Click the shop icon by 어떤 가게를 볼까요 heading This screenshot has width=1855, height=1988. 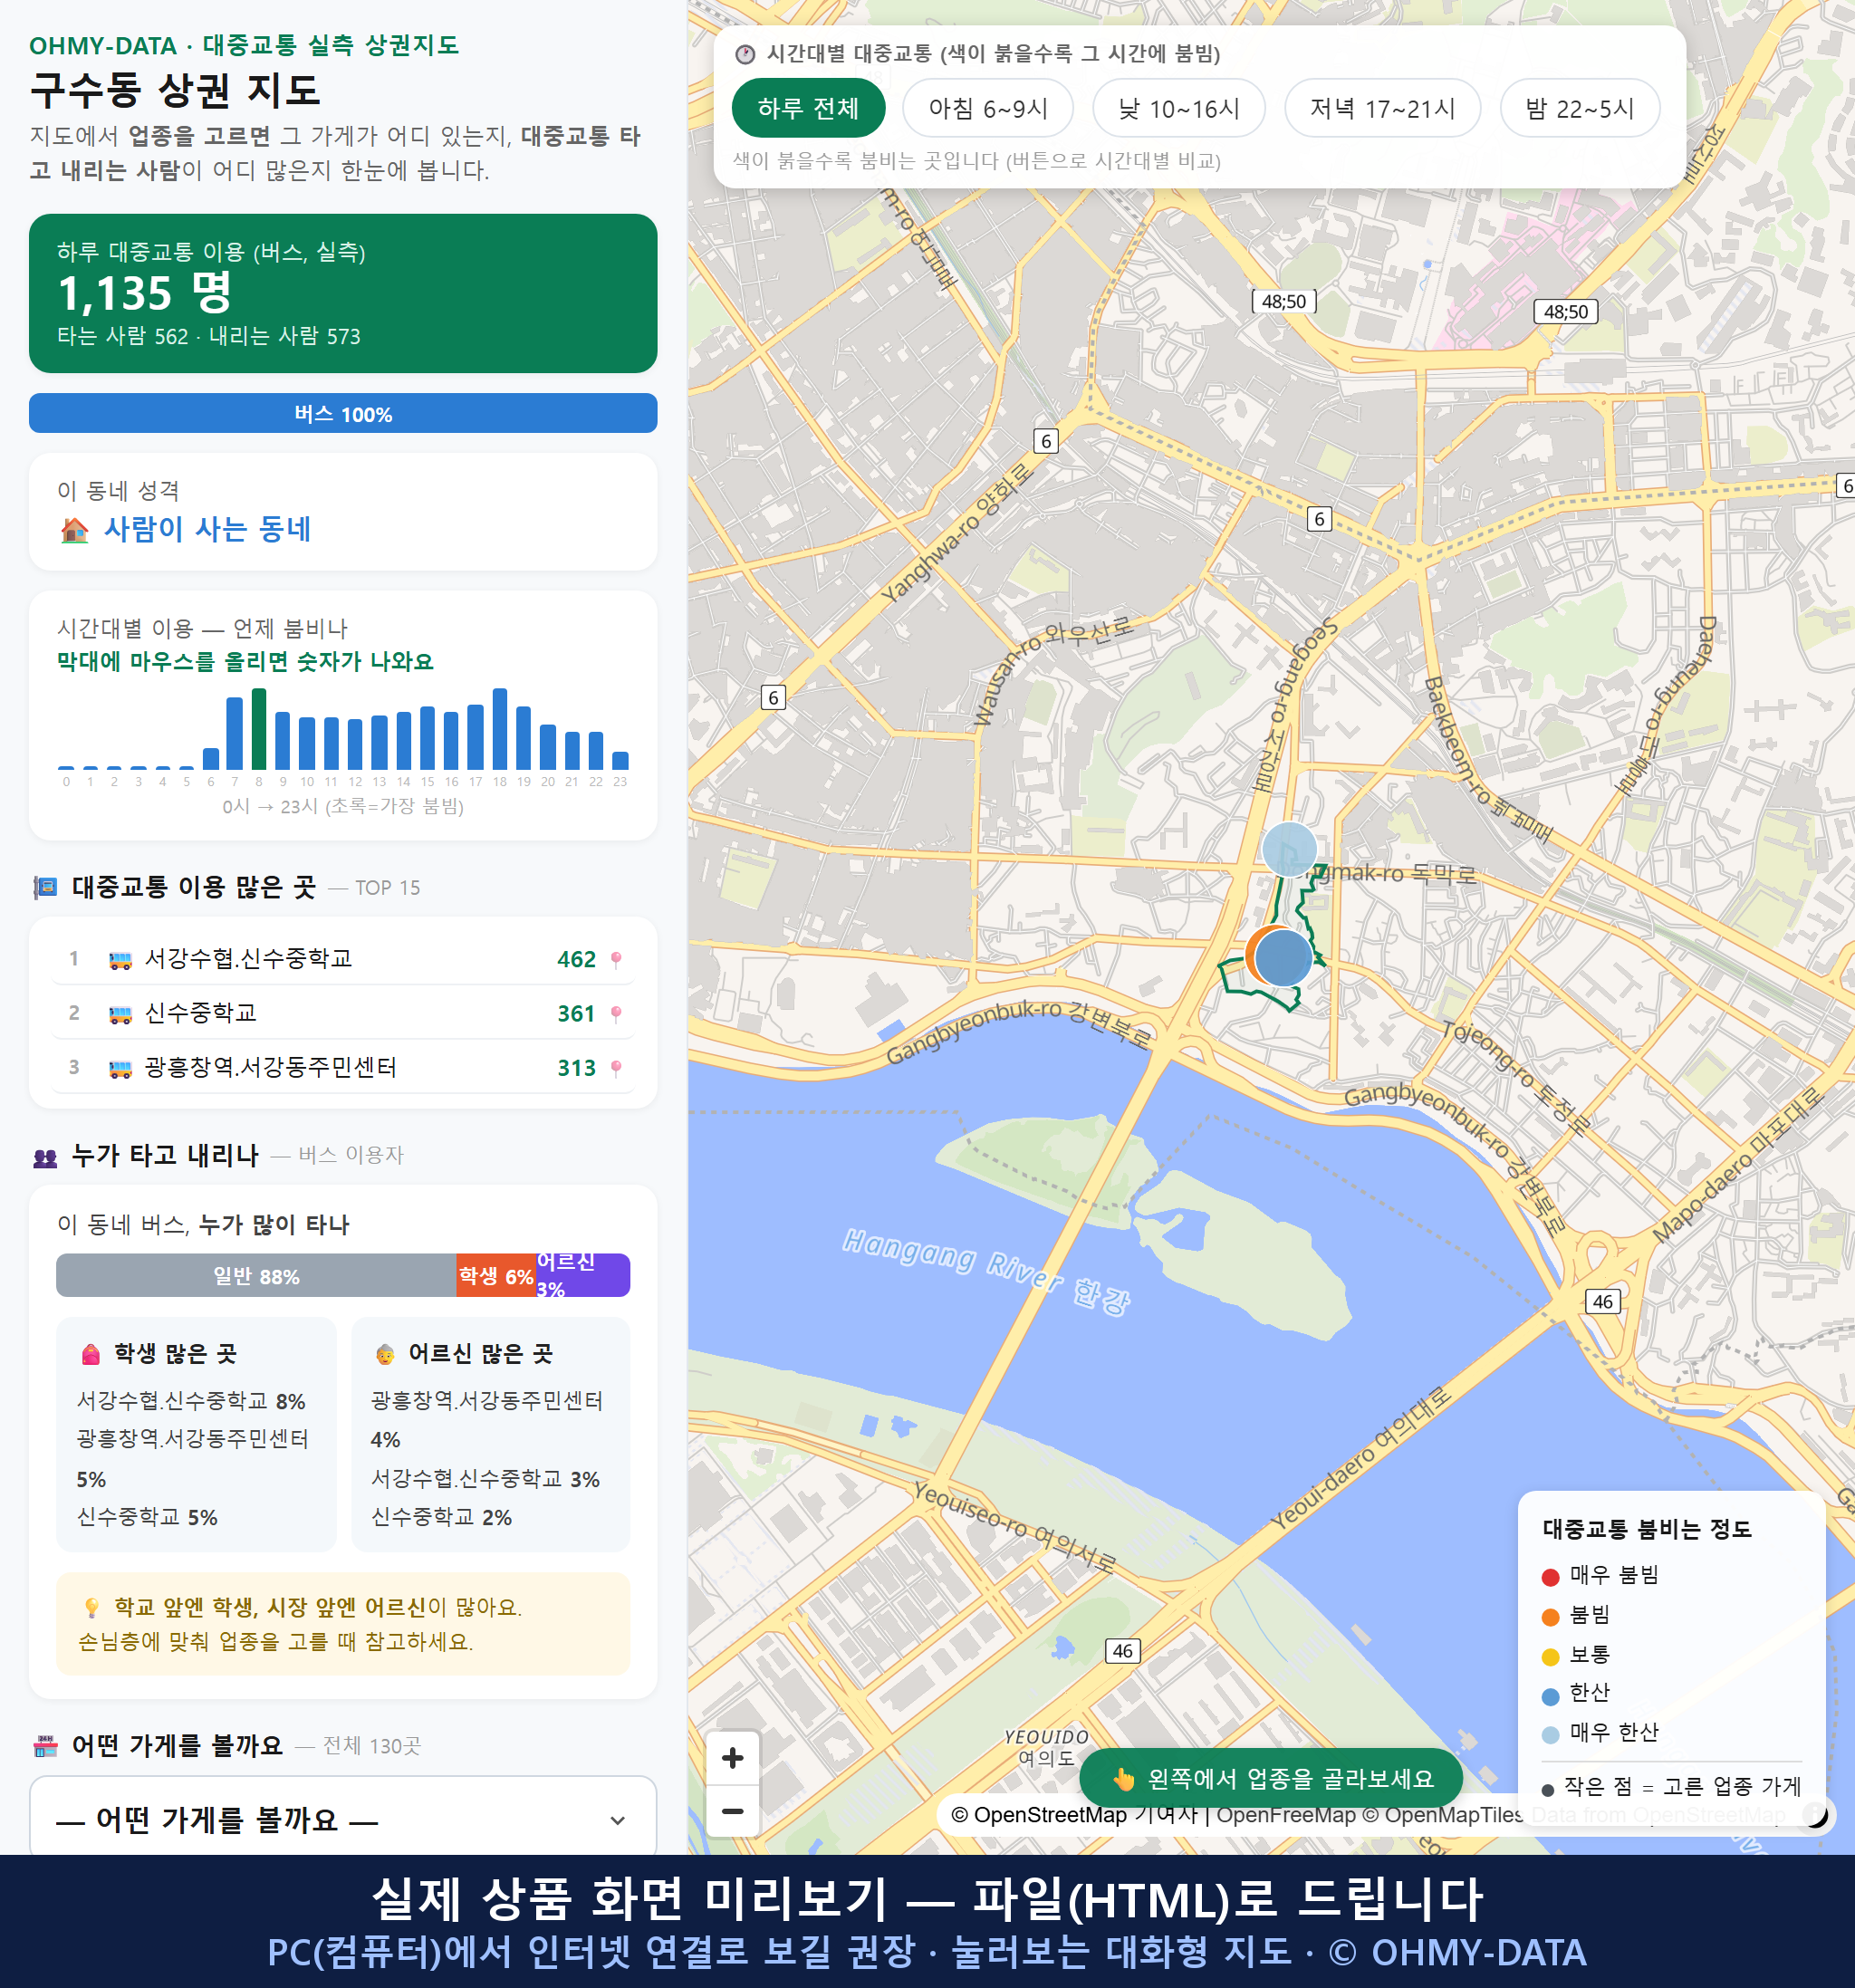(45, 1746)
